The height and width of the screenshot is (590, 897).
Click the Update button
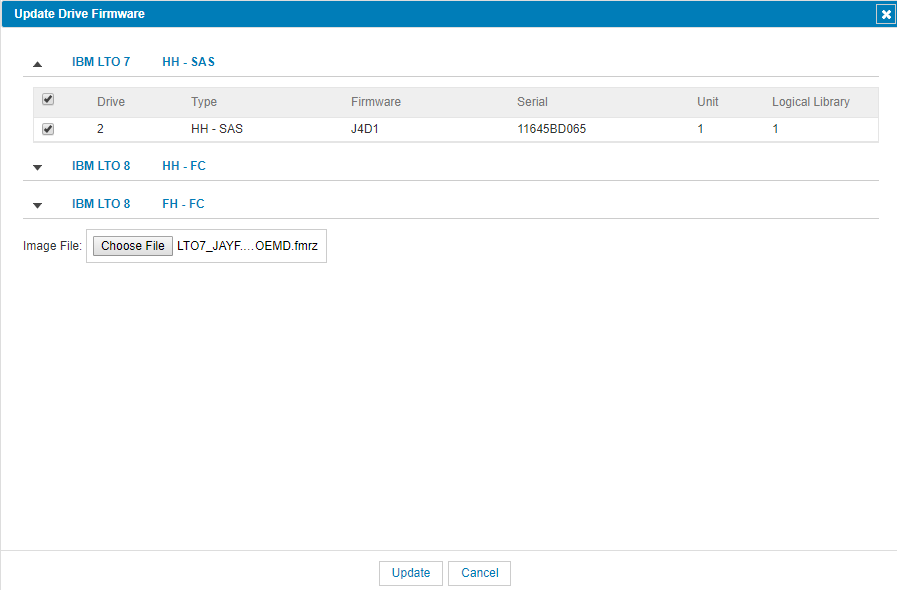pos(411,573)
